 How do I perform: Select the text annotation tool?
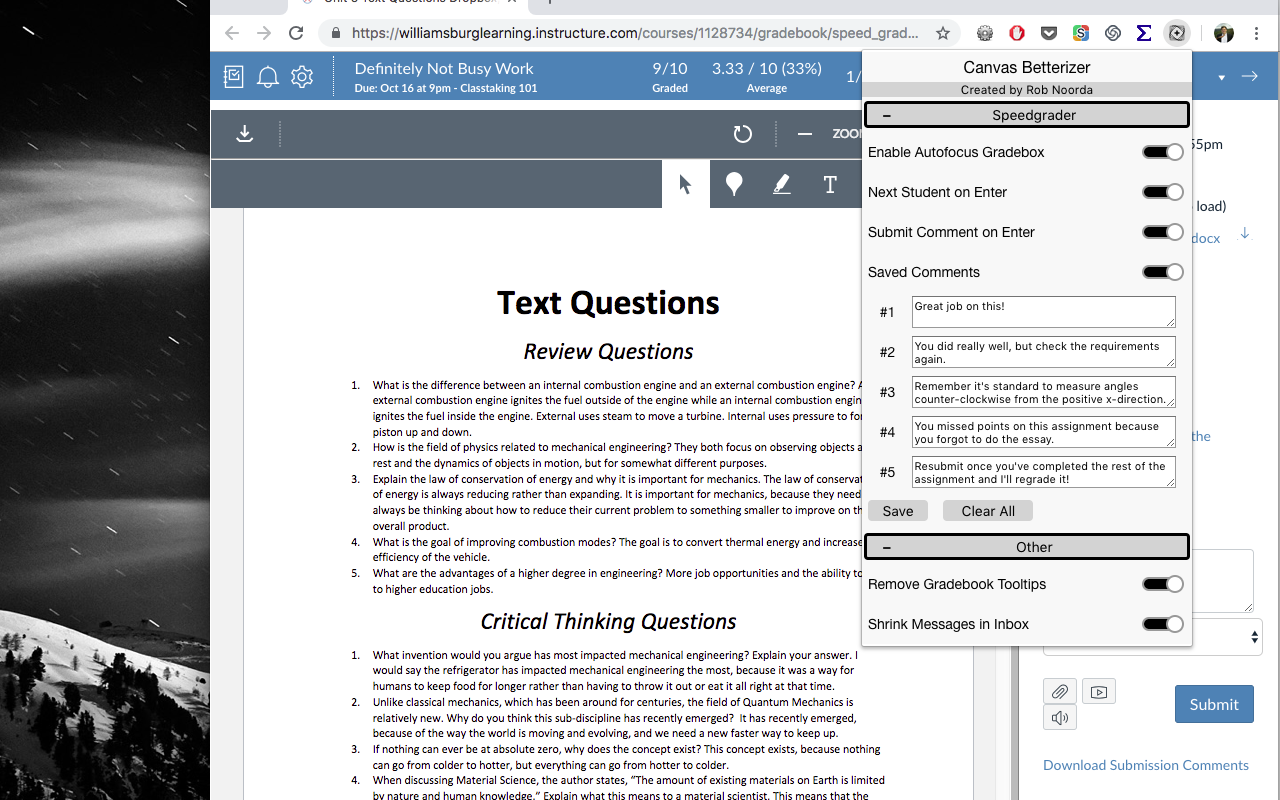[x=829, y=184]
